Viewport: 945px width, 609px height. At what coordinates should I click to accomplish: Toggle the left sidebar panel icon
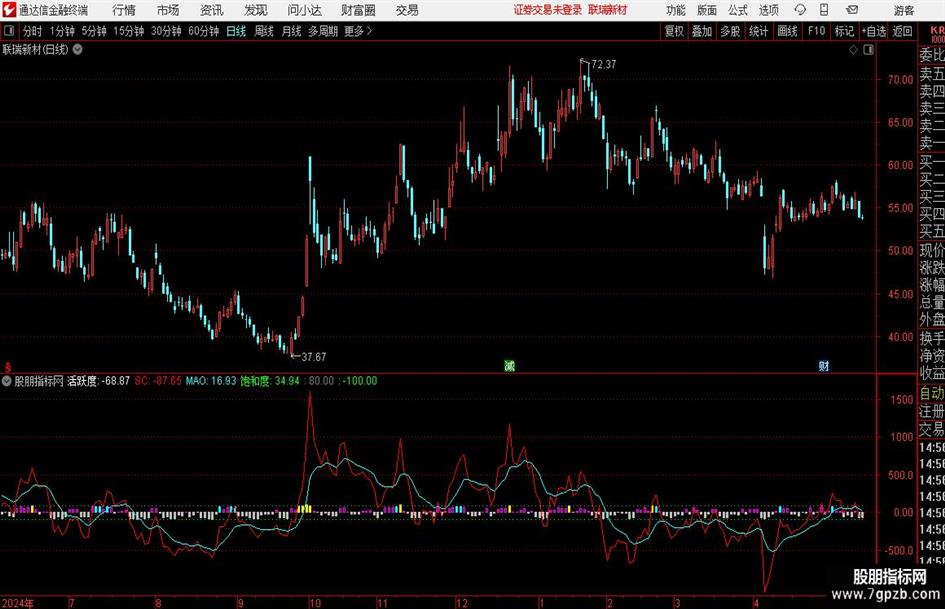[x=9, y=31]
